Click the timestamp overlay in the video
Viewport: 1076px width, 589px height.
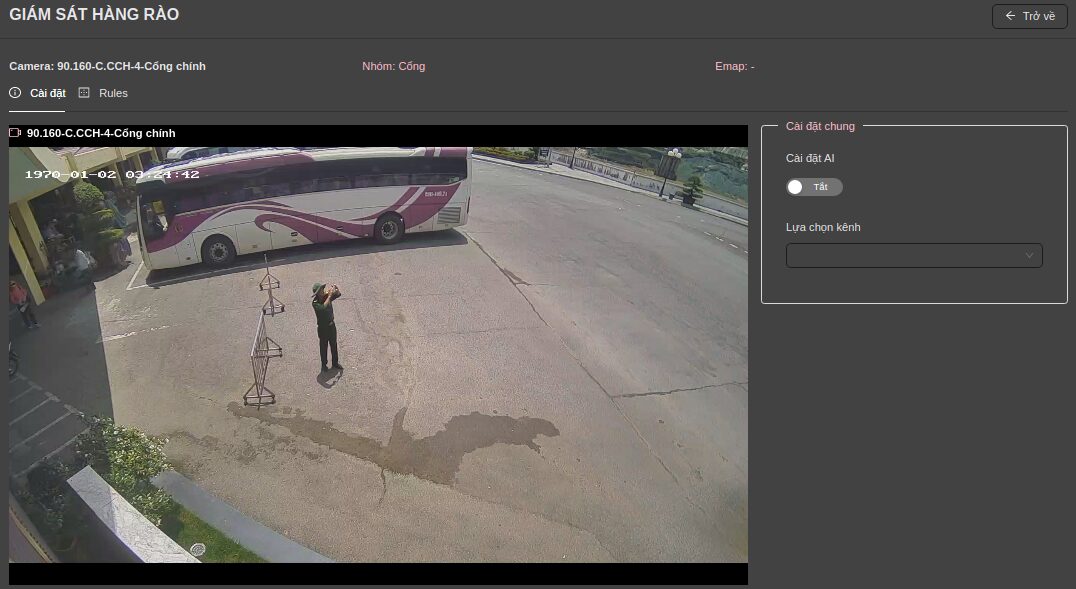[x=112, y=174]
